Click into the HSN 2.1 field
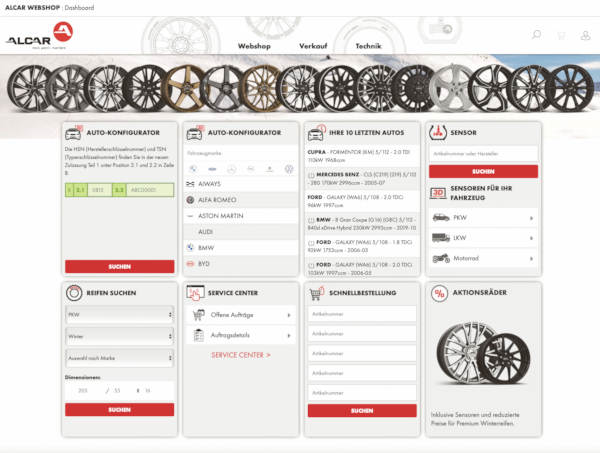The height and width of the screenshot is (453, 600). pos(99,190)
